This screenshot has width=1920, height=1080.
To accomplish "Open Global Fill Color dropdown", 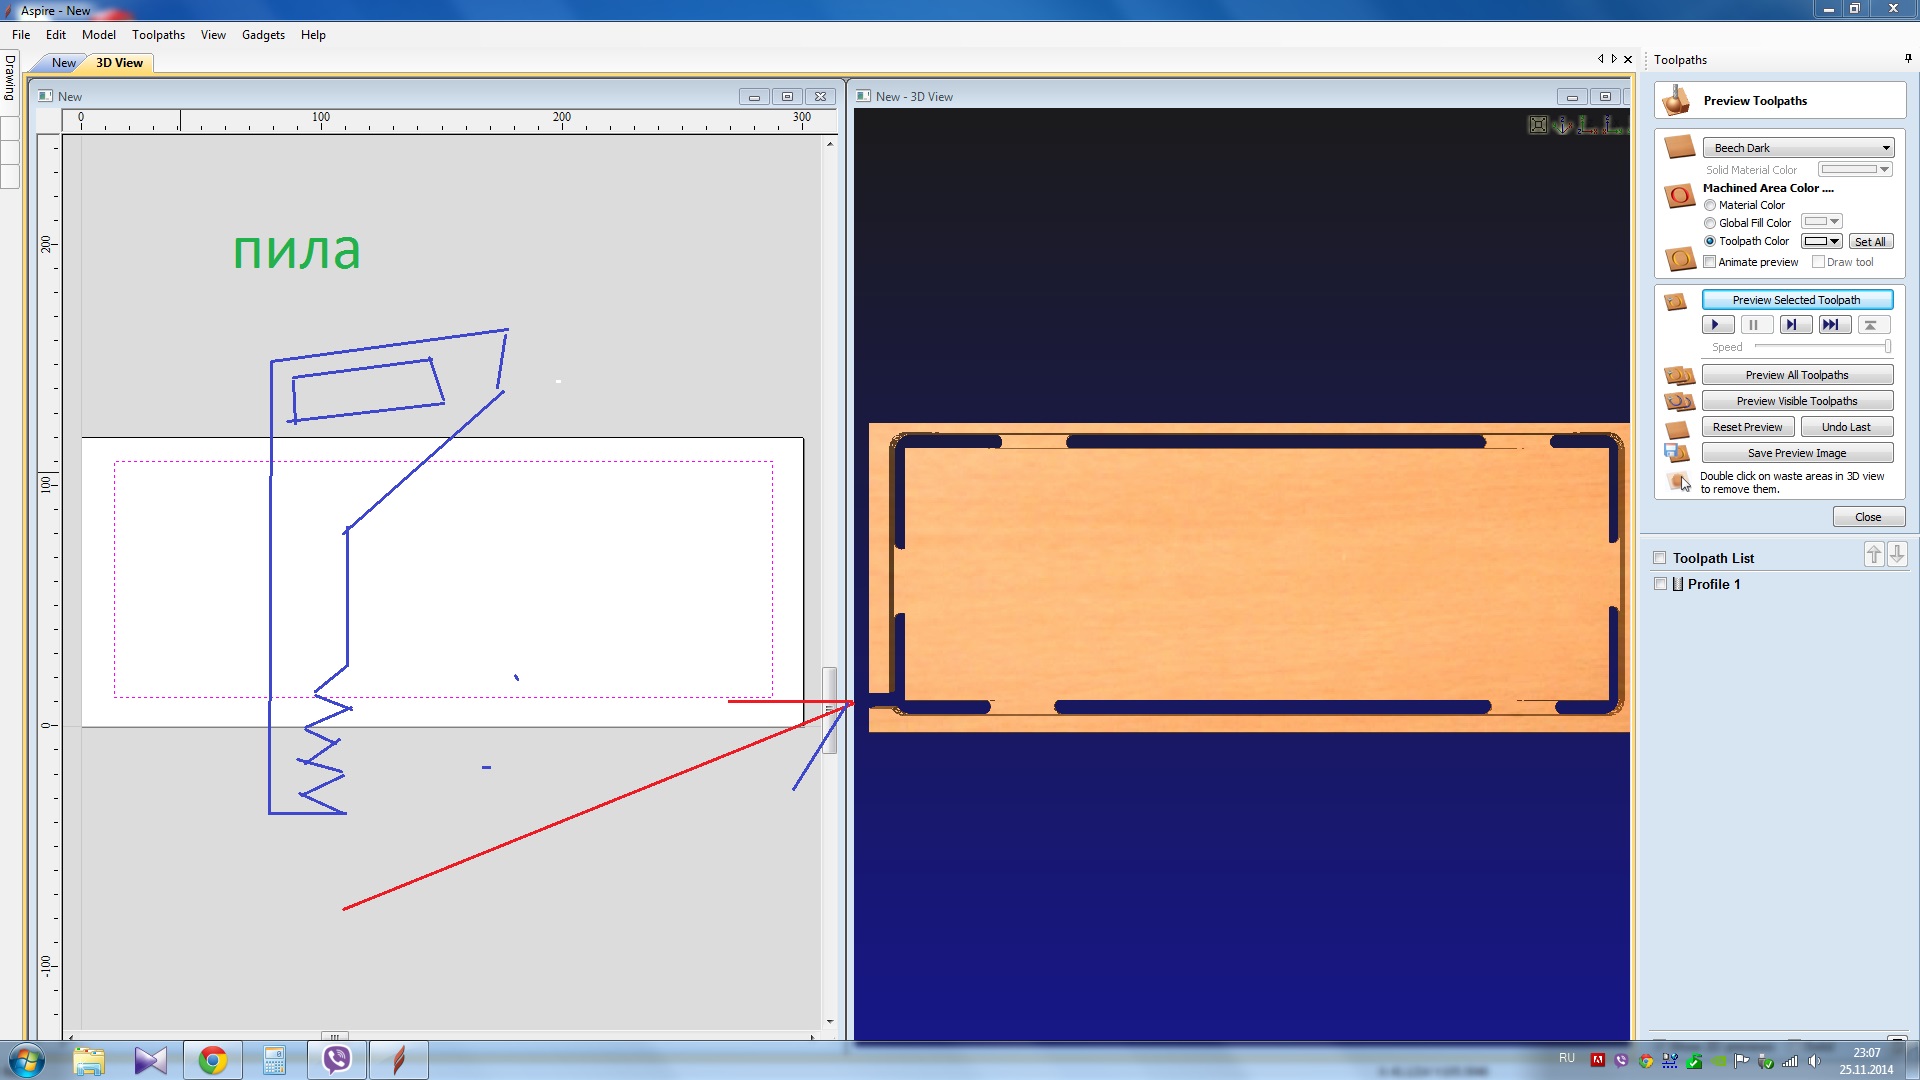I will (x=1821, y=222).
